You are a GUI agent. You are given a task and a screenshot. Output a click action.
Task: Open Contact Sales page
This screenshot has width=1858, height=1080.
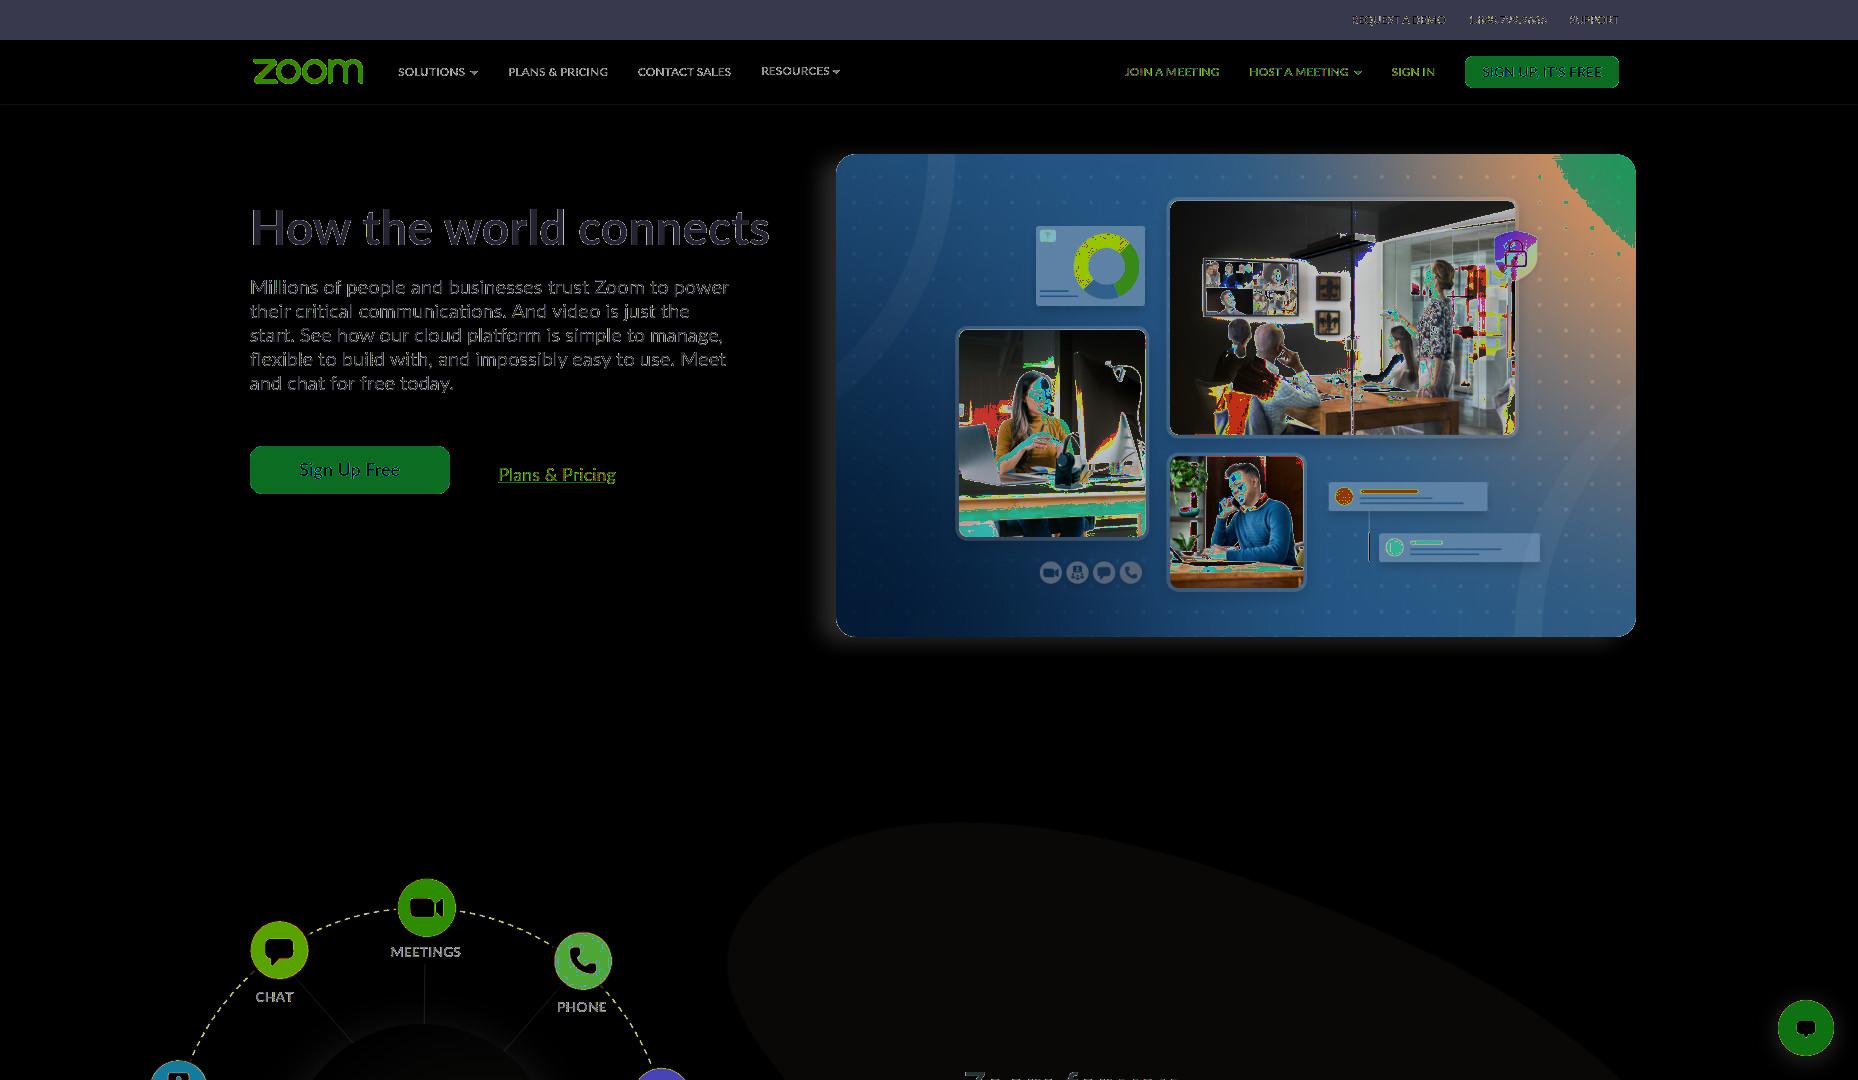(x=684, y=72)
